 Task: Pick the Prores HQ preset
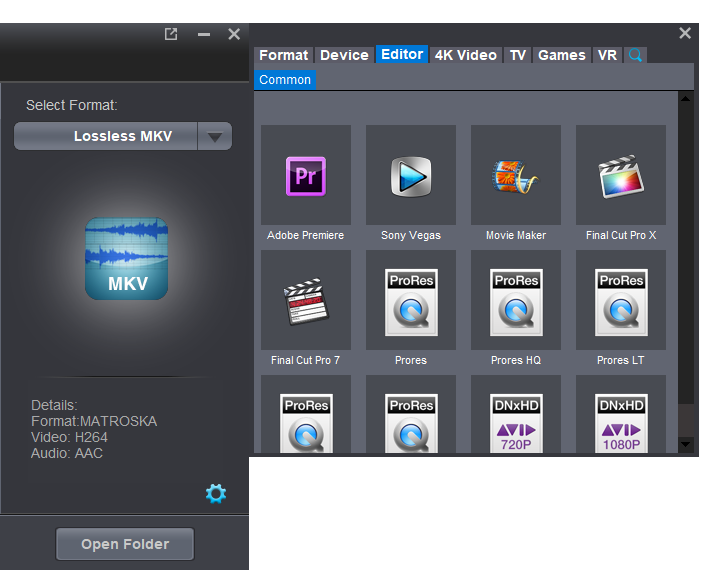point(516,300)
